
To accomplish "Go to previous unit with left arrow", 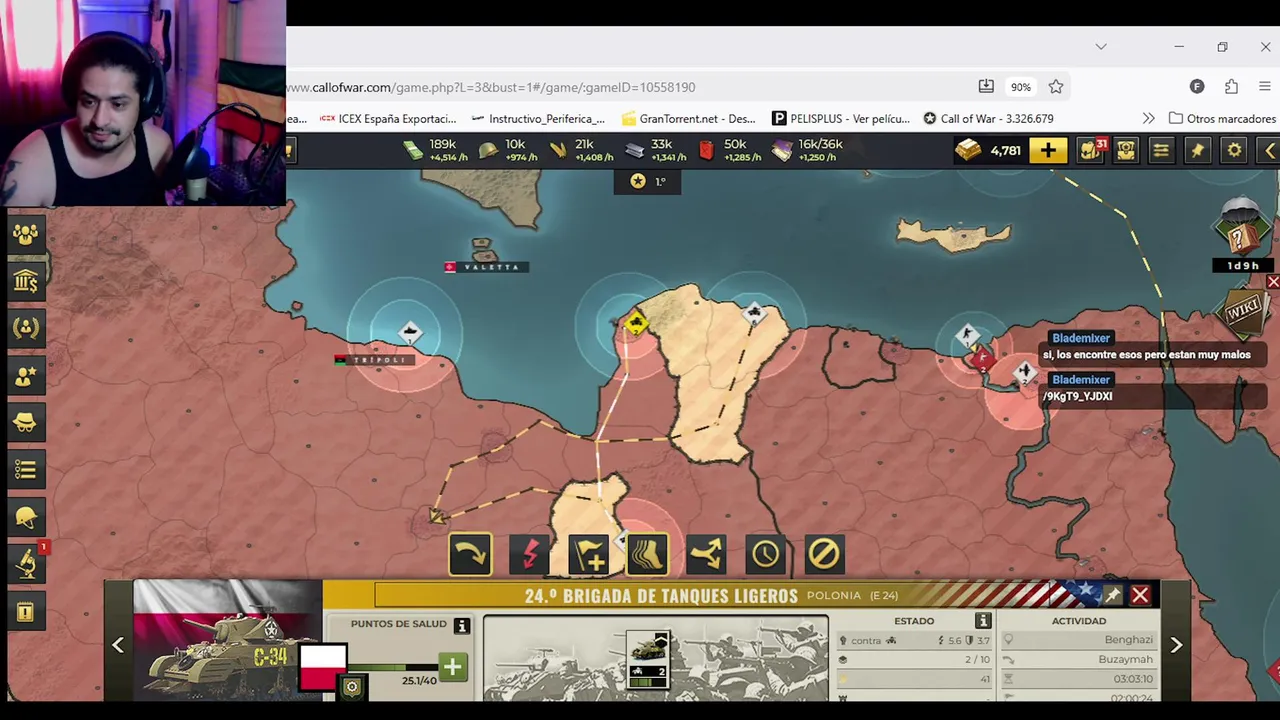I will 118,645.
